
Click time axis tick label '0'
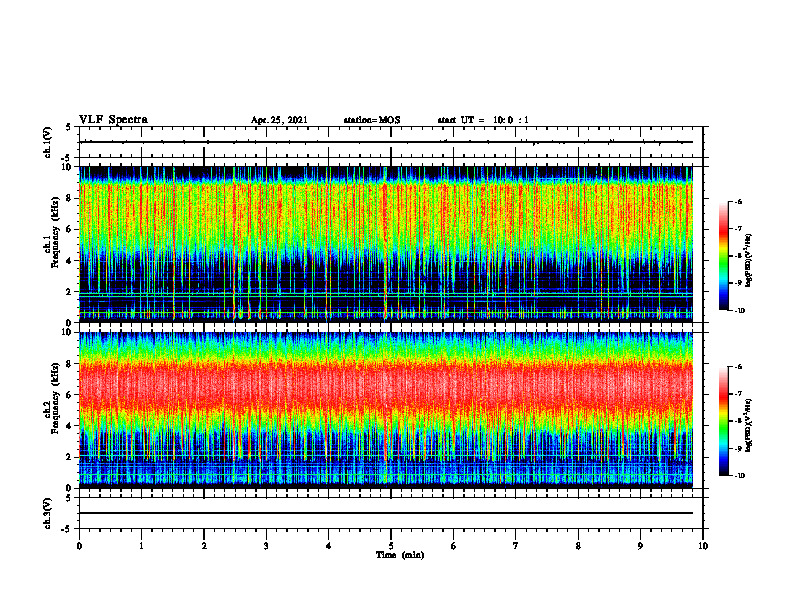point(79,546)
